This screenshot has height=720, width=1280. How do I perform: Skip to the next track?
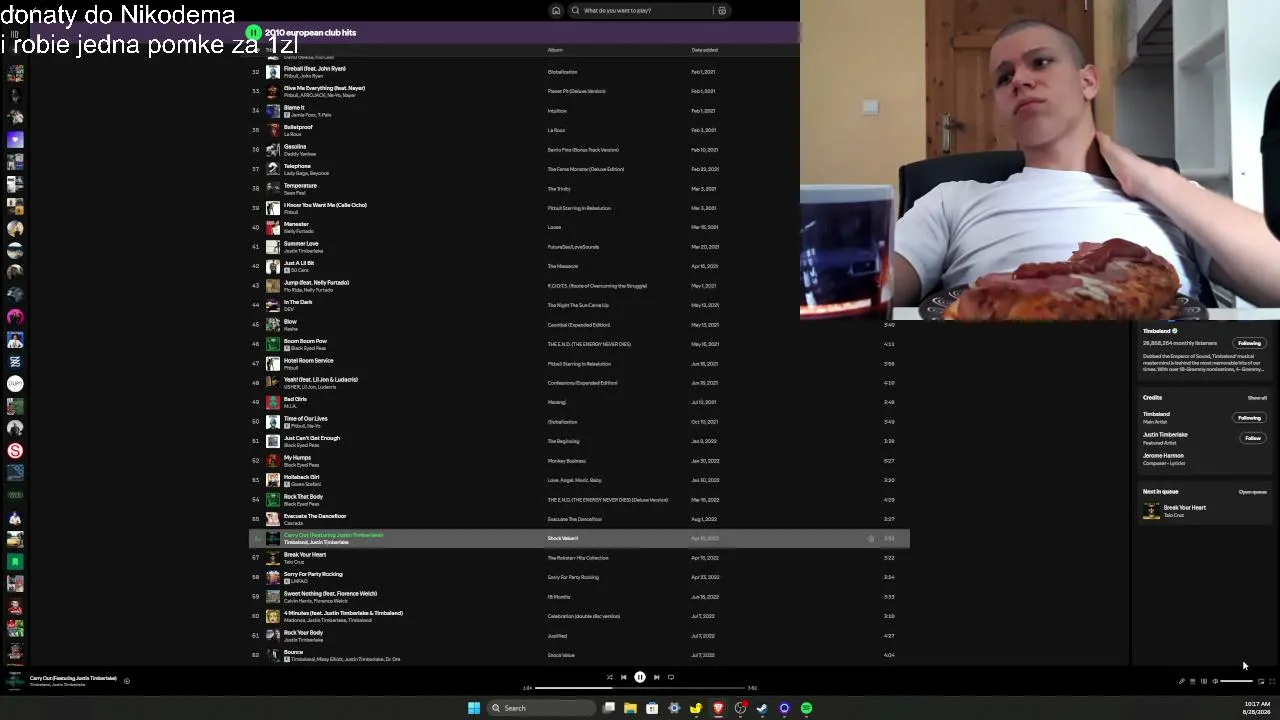pos(656,677)
